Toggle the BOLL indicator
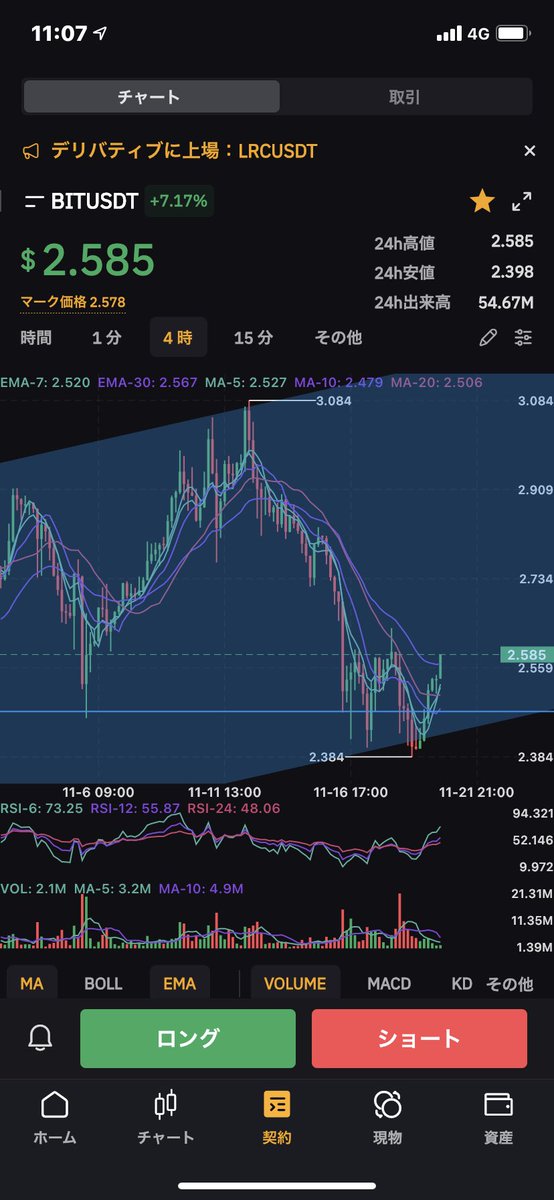The image size is (554, 1200). pos(103,984)
